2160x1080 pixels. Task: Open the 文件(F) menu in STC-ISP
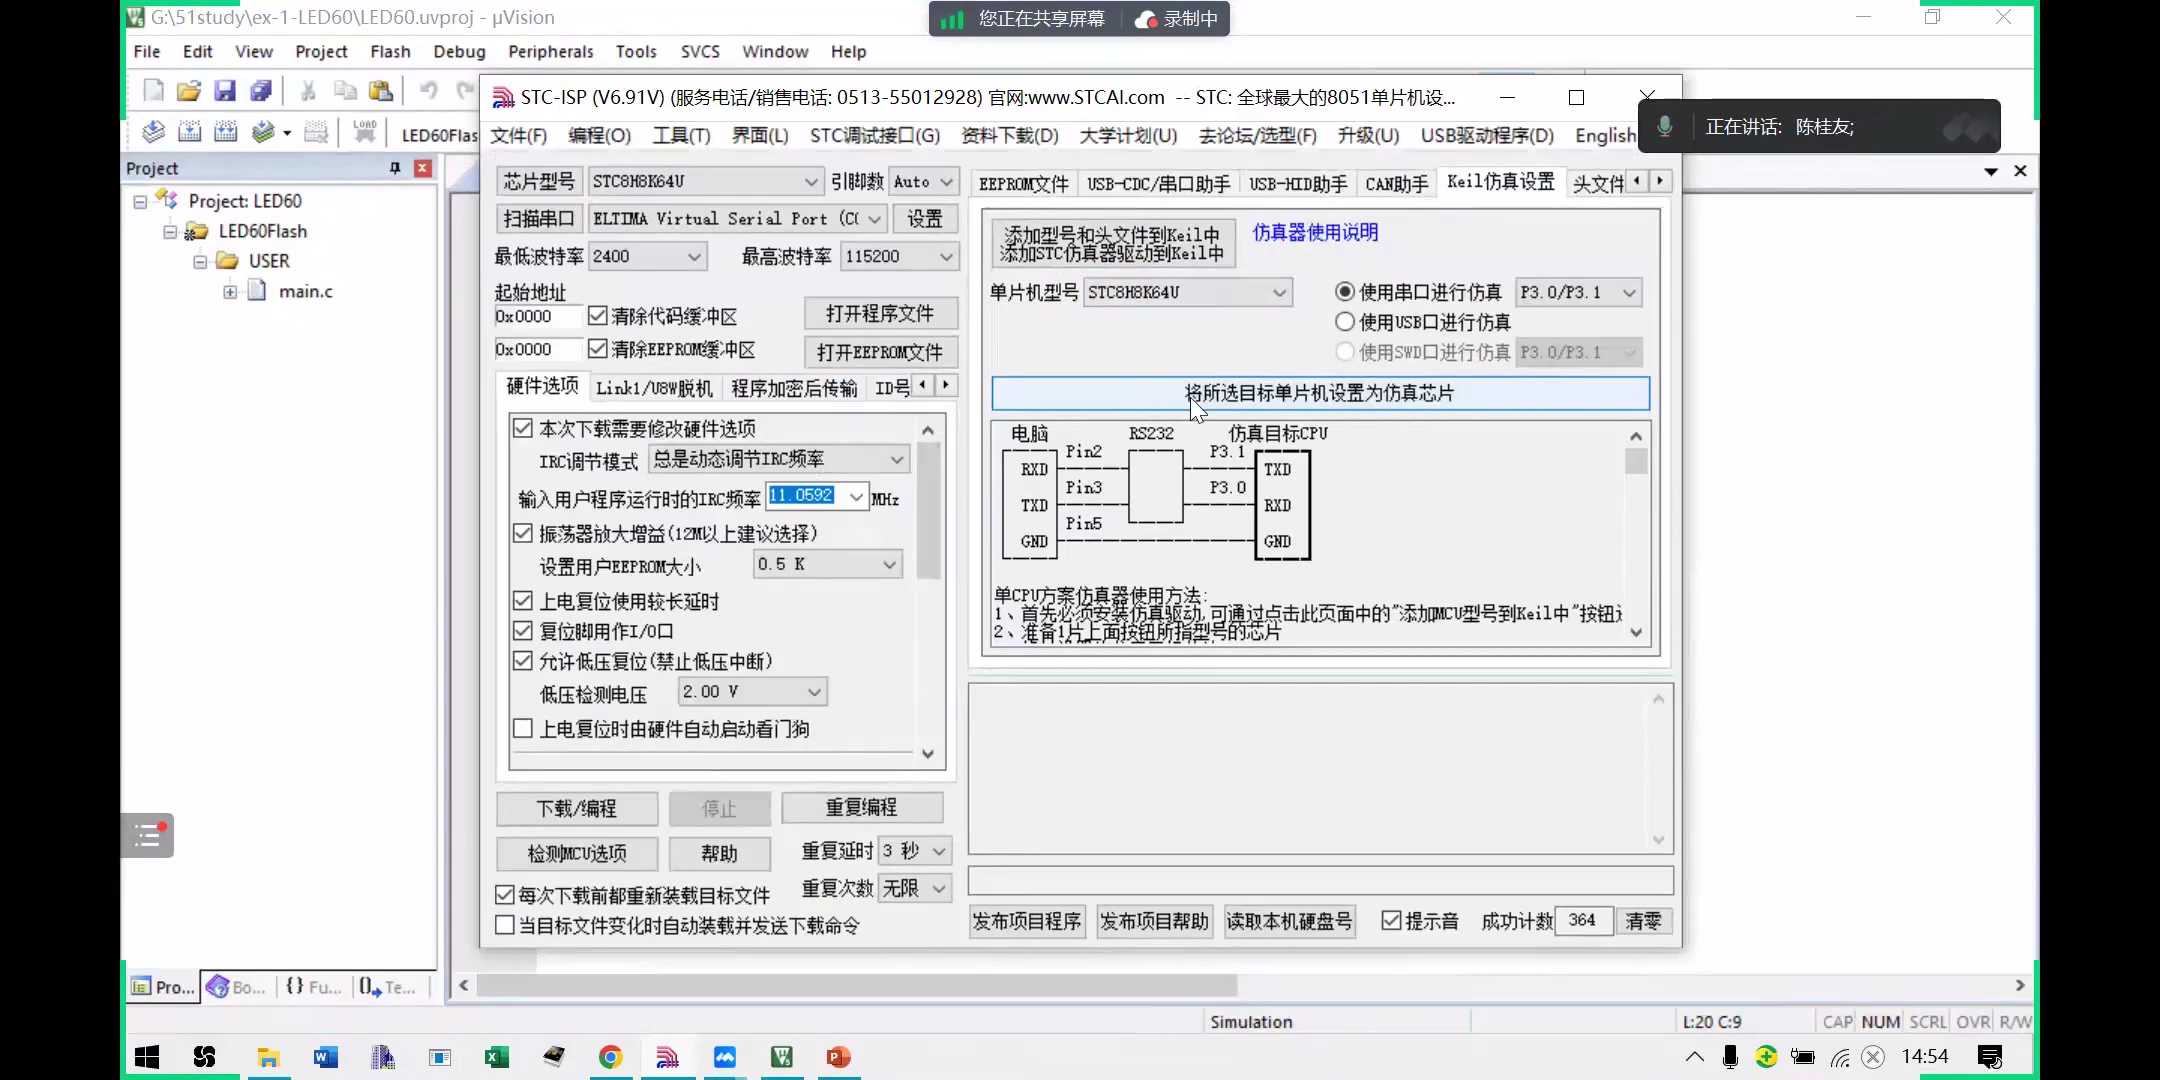[x=519, y=136]
